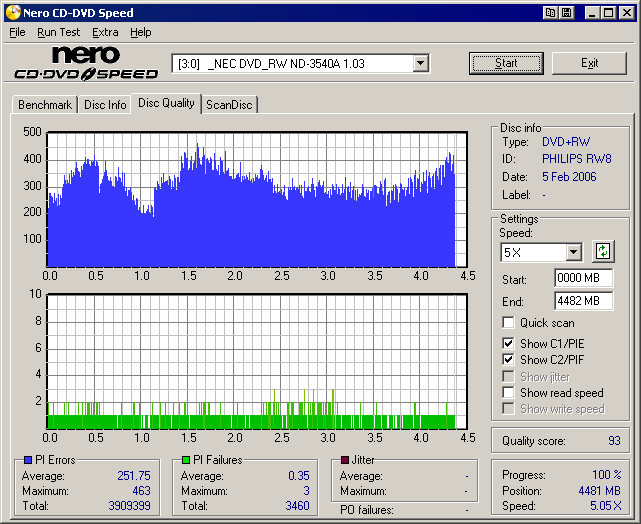Uncheck Show C1/PIE option
Image resolution: width=641 pixels, height=524 pixels.
pyautogui.click(x=509, y=343)
